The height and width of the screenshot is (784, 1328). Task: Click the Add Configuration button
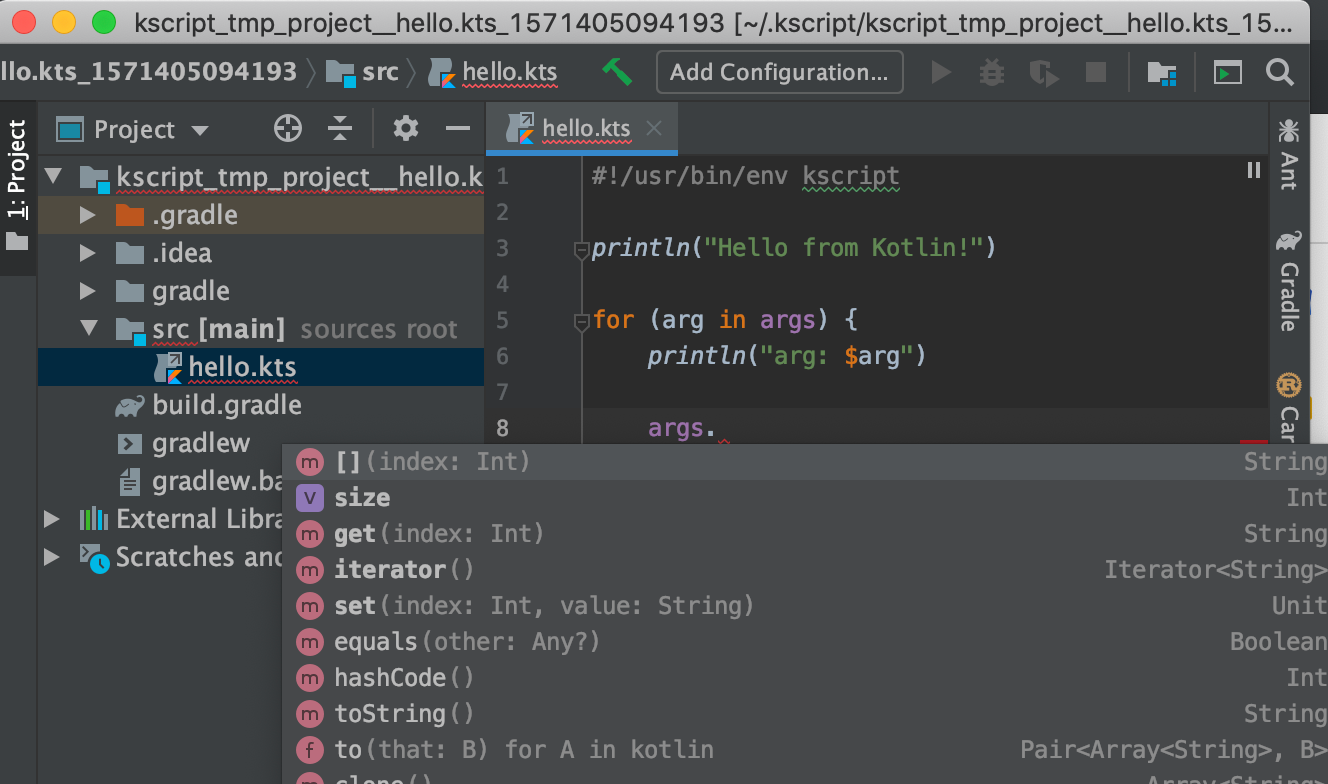(x=779, y=71)
